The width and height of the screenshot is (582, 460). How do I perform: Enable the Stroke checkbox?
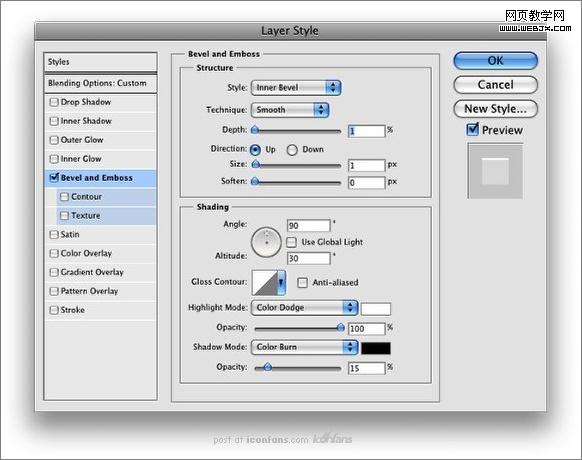[x=54, y=310]
